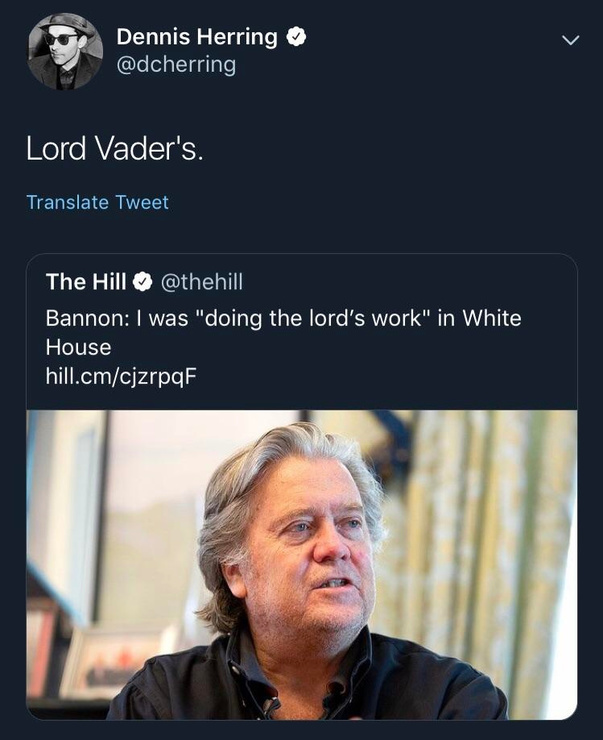This screenshot has width=603, height=740.
Task: Click the Dennis Herring display name
Action: click(197, 37)
